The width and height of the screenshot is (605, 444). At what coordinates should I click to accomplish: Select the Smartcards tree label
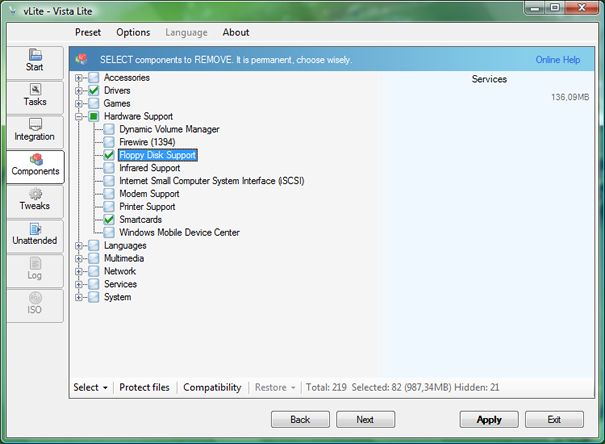pyautogui.click(x=140, y=219)
